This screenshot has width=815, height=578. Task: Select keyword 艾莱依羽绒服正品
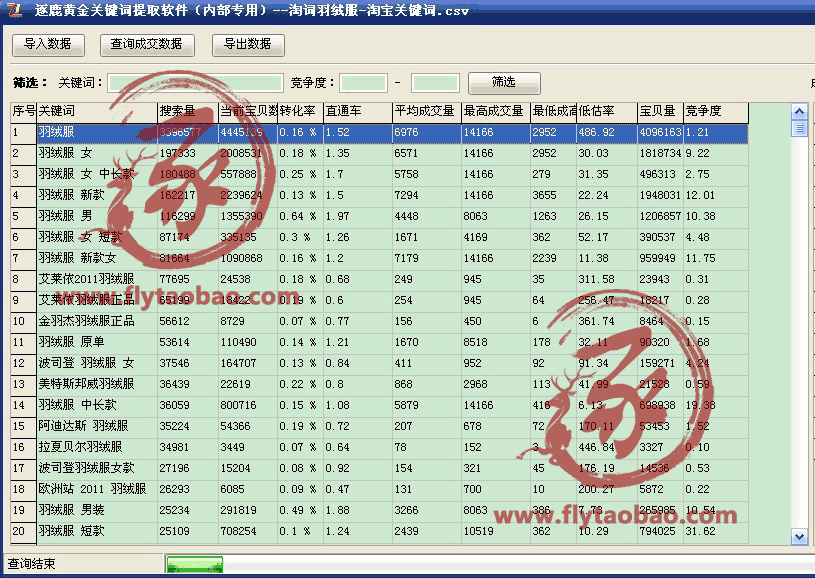point(86,300)
